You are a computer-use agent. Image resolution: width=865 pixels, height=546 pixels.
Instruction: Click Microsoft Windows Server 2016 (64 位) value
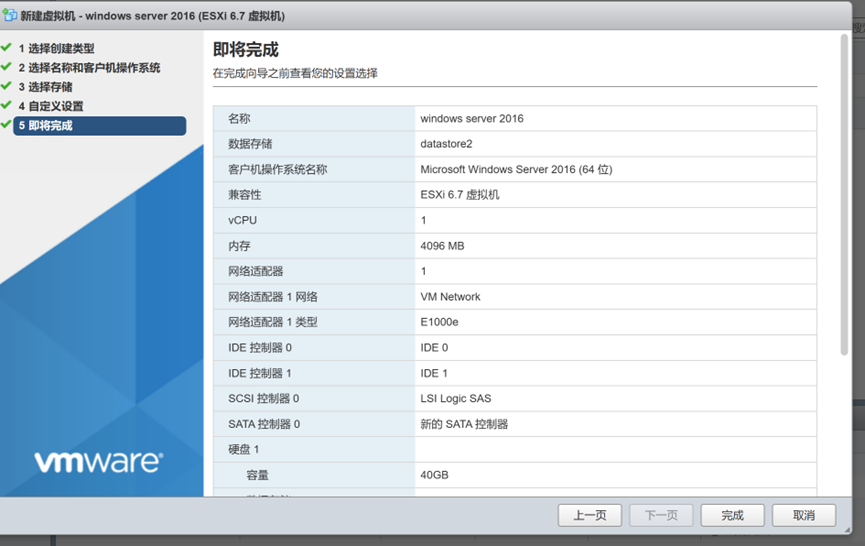[516, 169]
